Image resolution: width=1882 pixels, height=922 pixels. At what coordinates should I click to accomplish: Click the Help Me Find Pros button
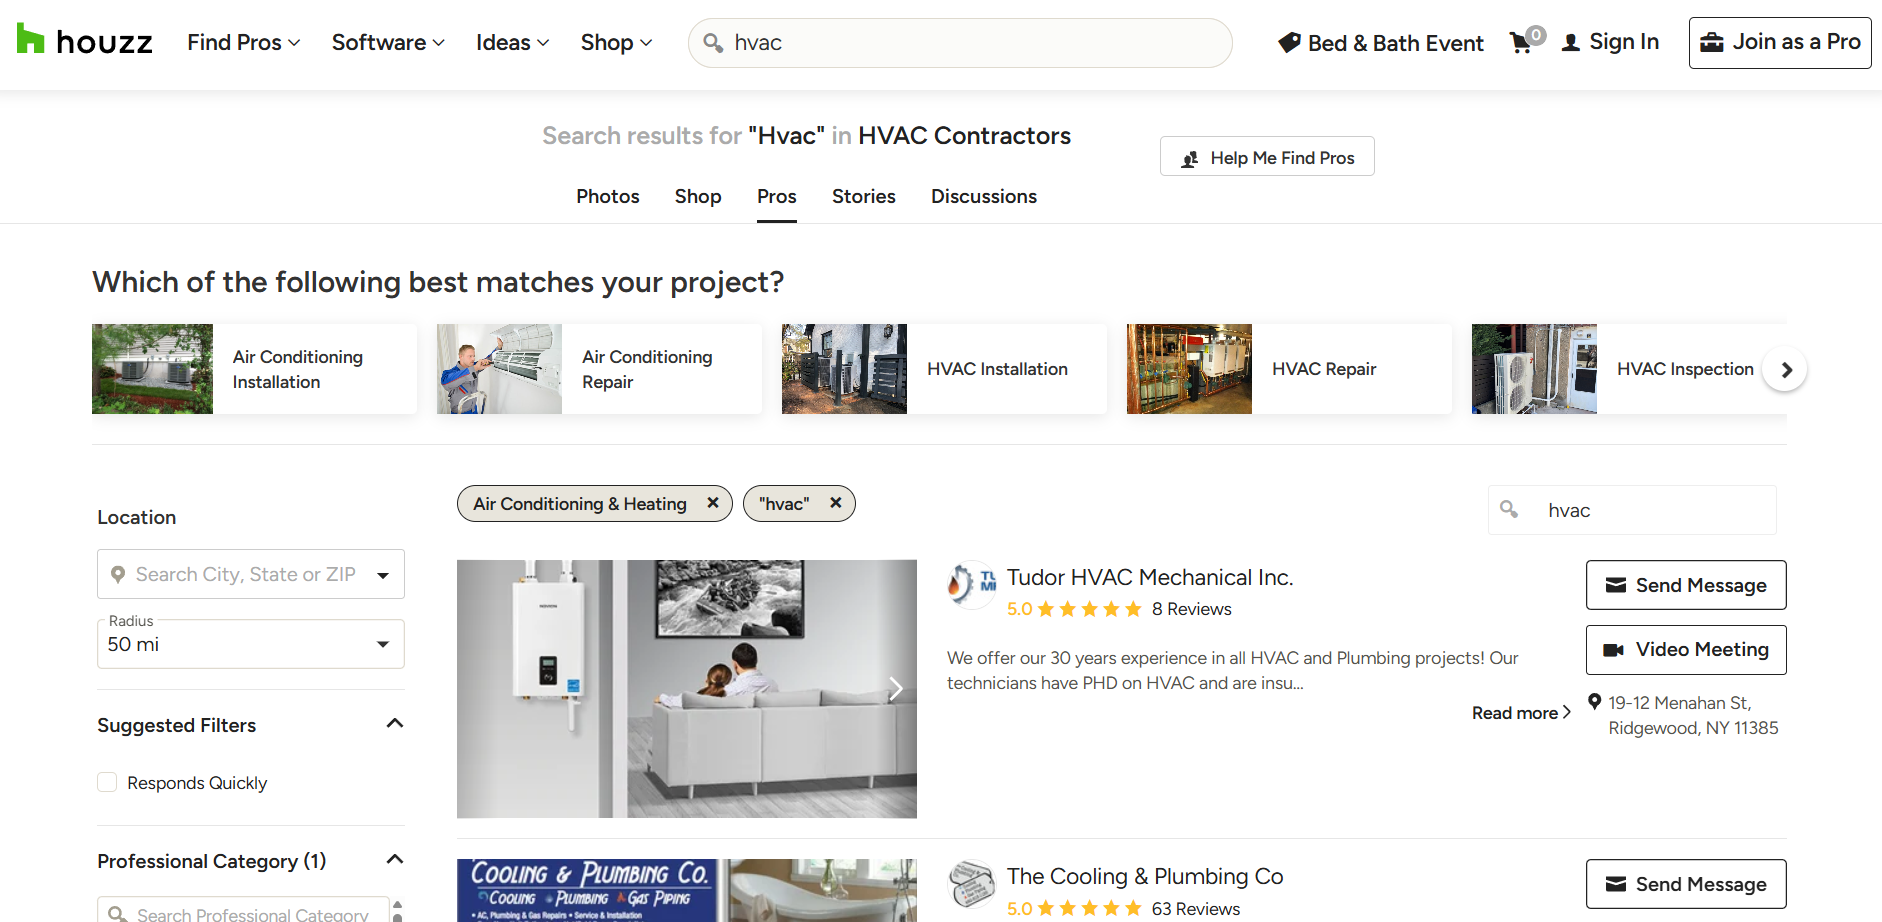[1266, 156]
